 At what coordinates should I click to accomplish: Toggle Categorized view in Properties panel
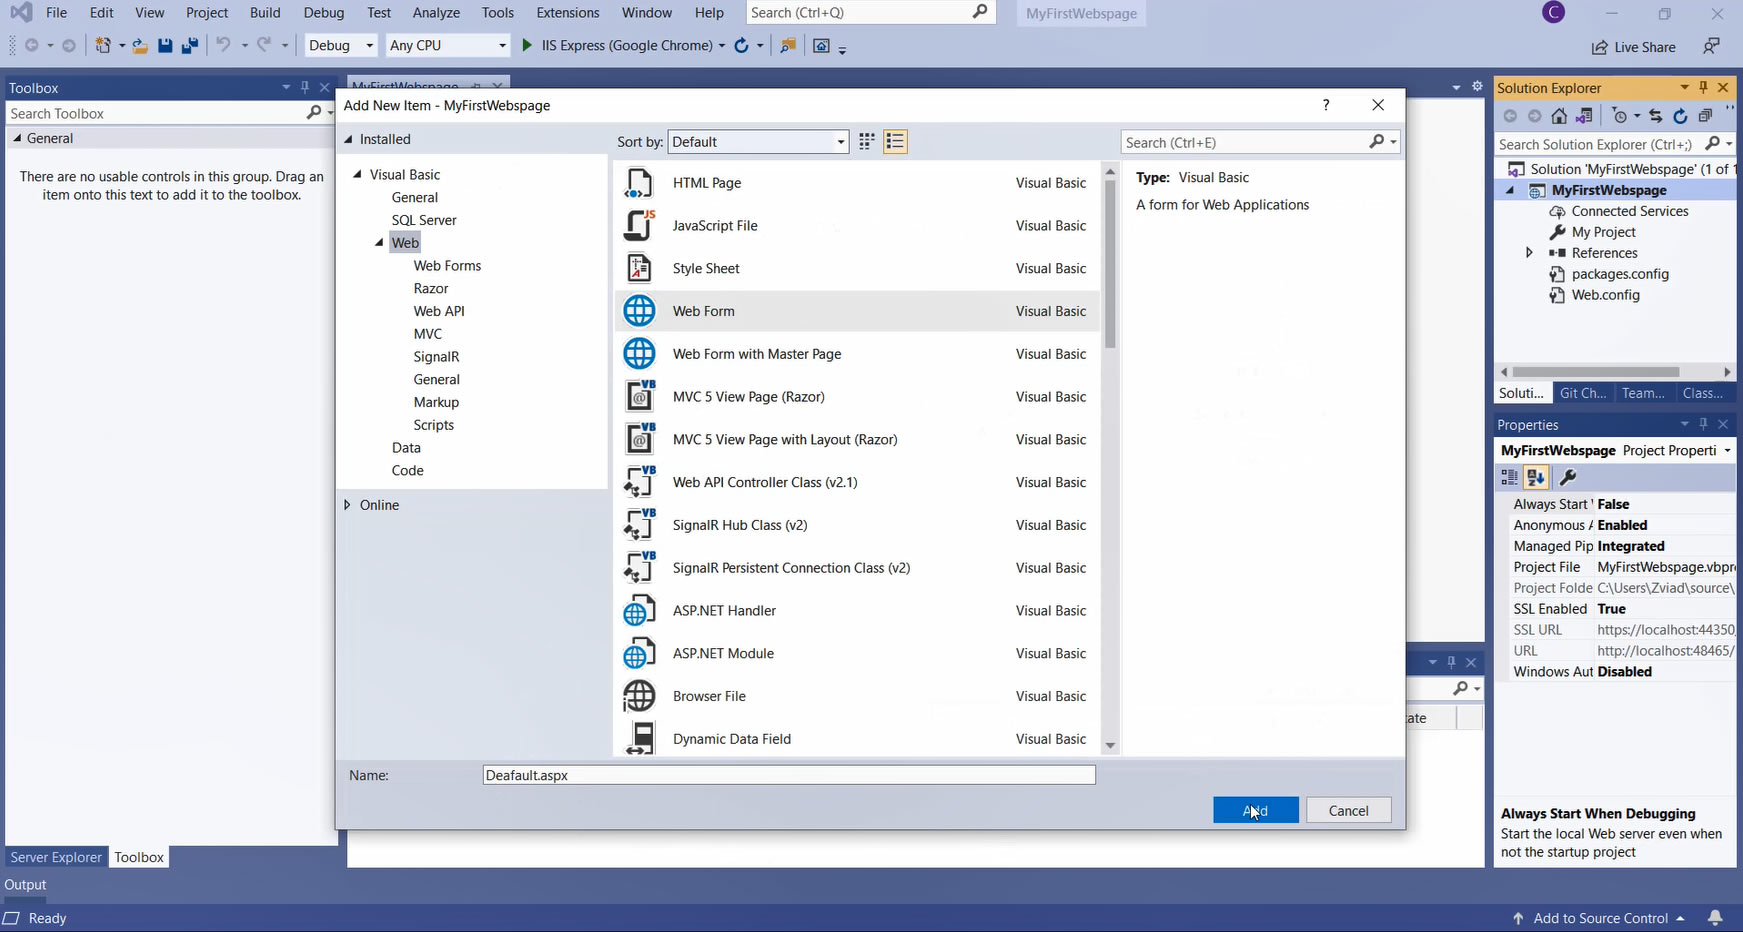1509,478
